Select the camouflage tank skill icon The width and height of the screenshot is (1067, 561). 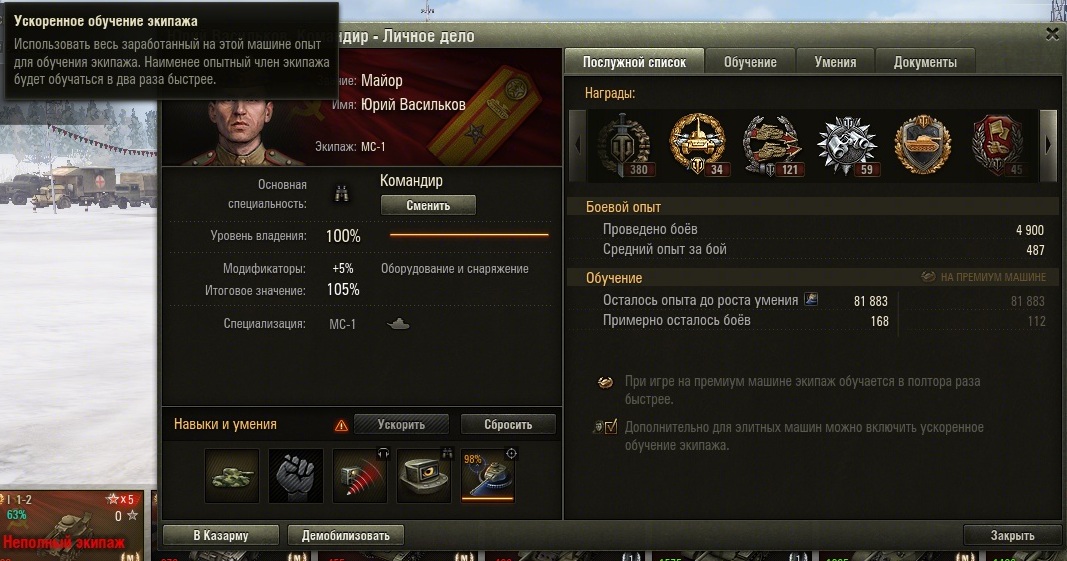(231, 475)
